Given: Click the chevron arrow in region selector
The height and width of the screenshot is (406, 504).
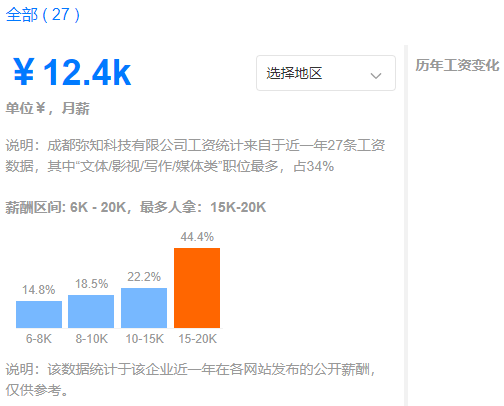Looking at the screenshot, I should click(376, 76).
